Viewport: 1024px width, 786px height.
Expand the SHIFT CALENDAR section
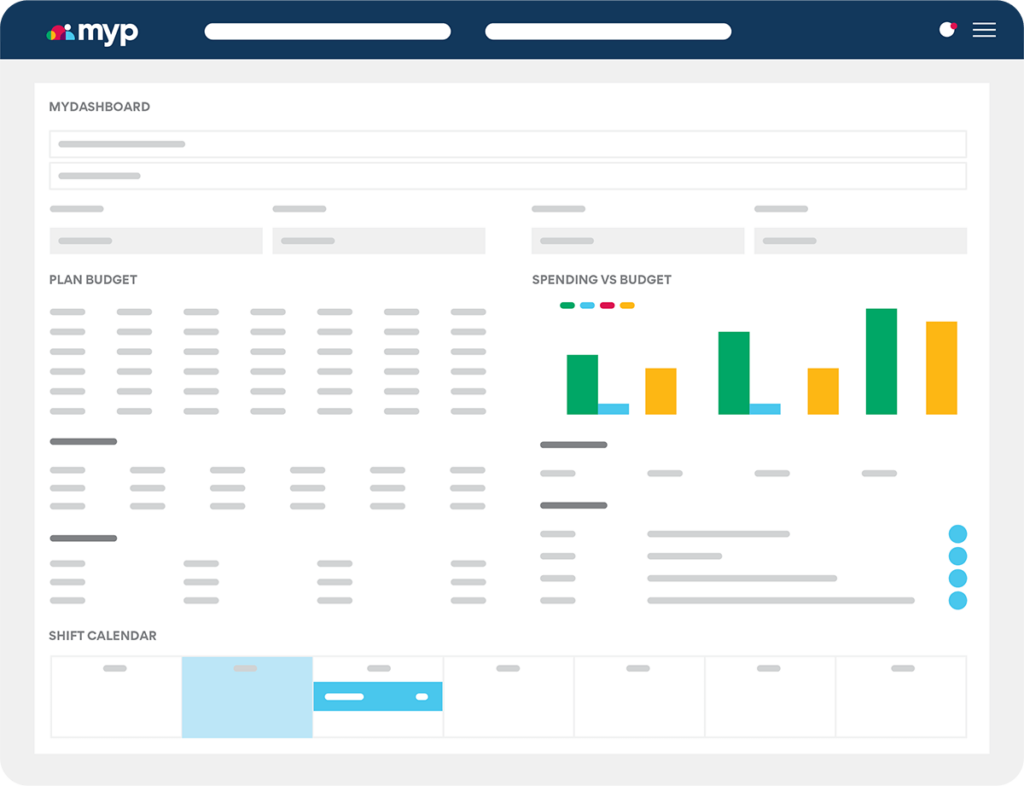click(103, 635)
